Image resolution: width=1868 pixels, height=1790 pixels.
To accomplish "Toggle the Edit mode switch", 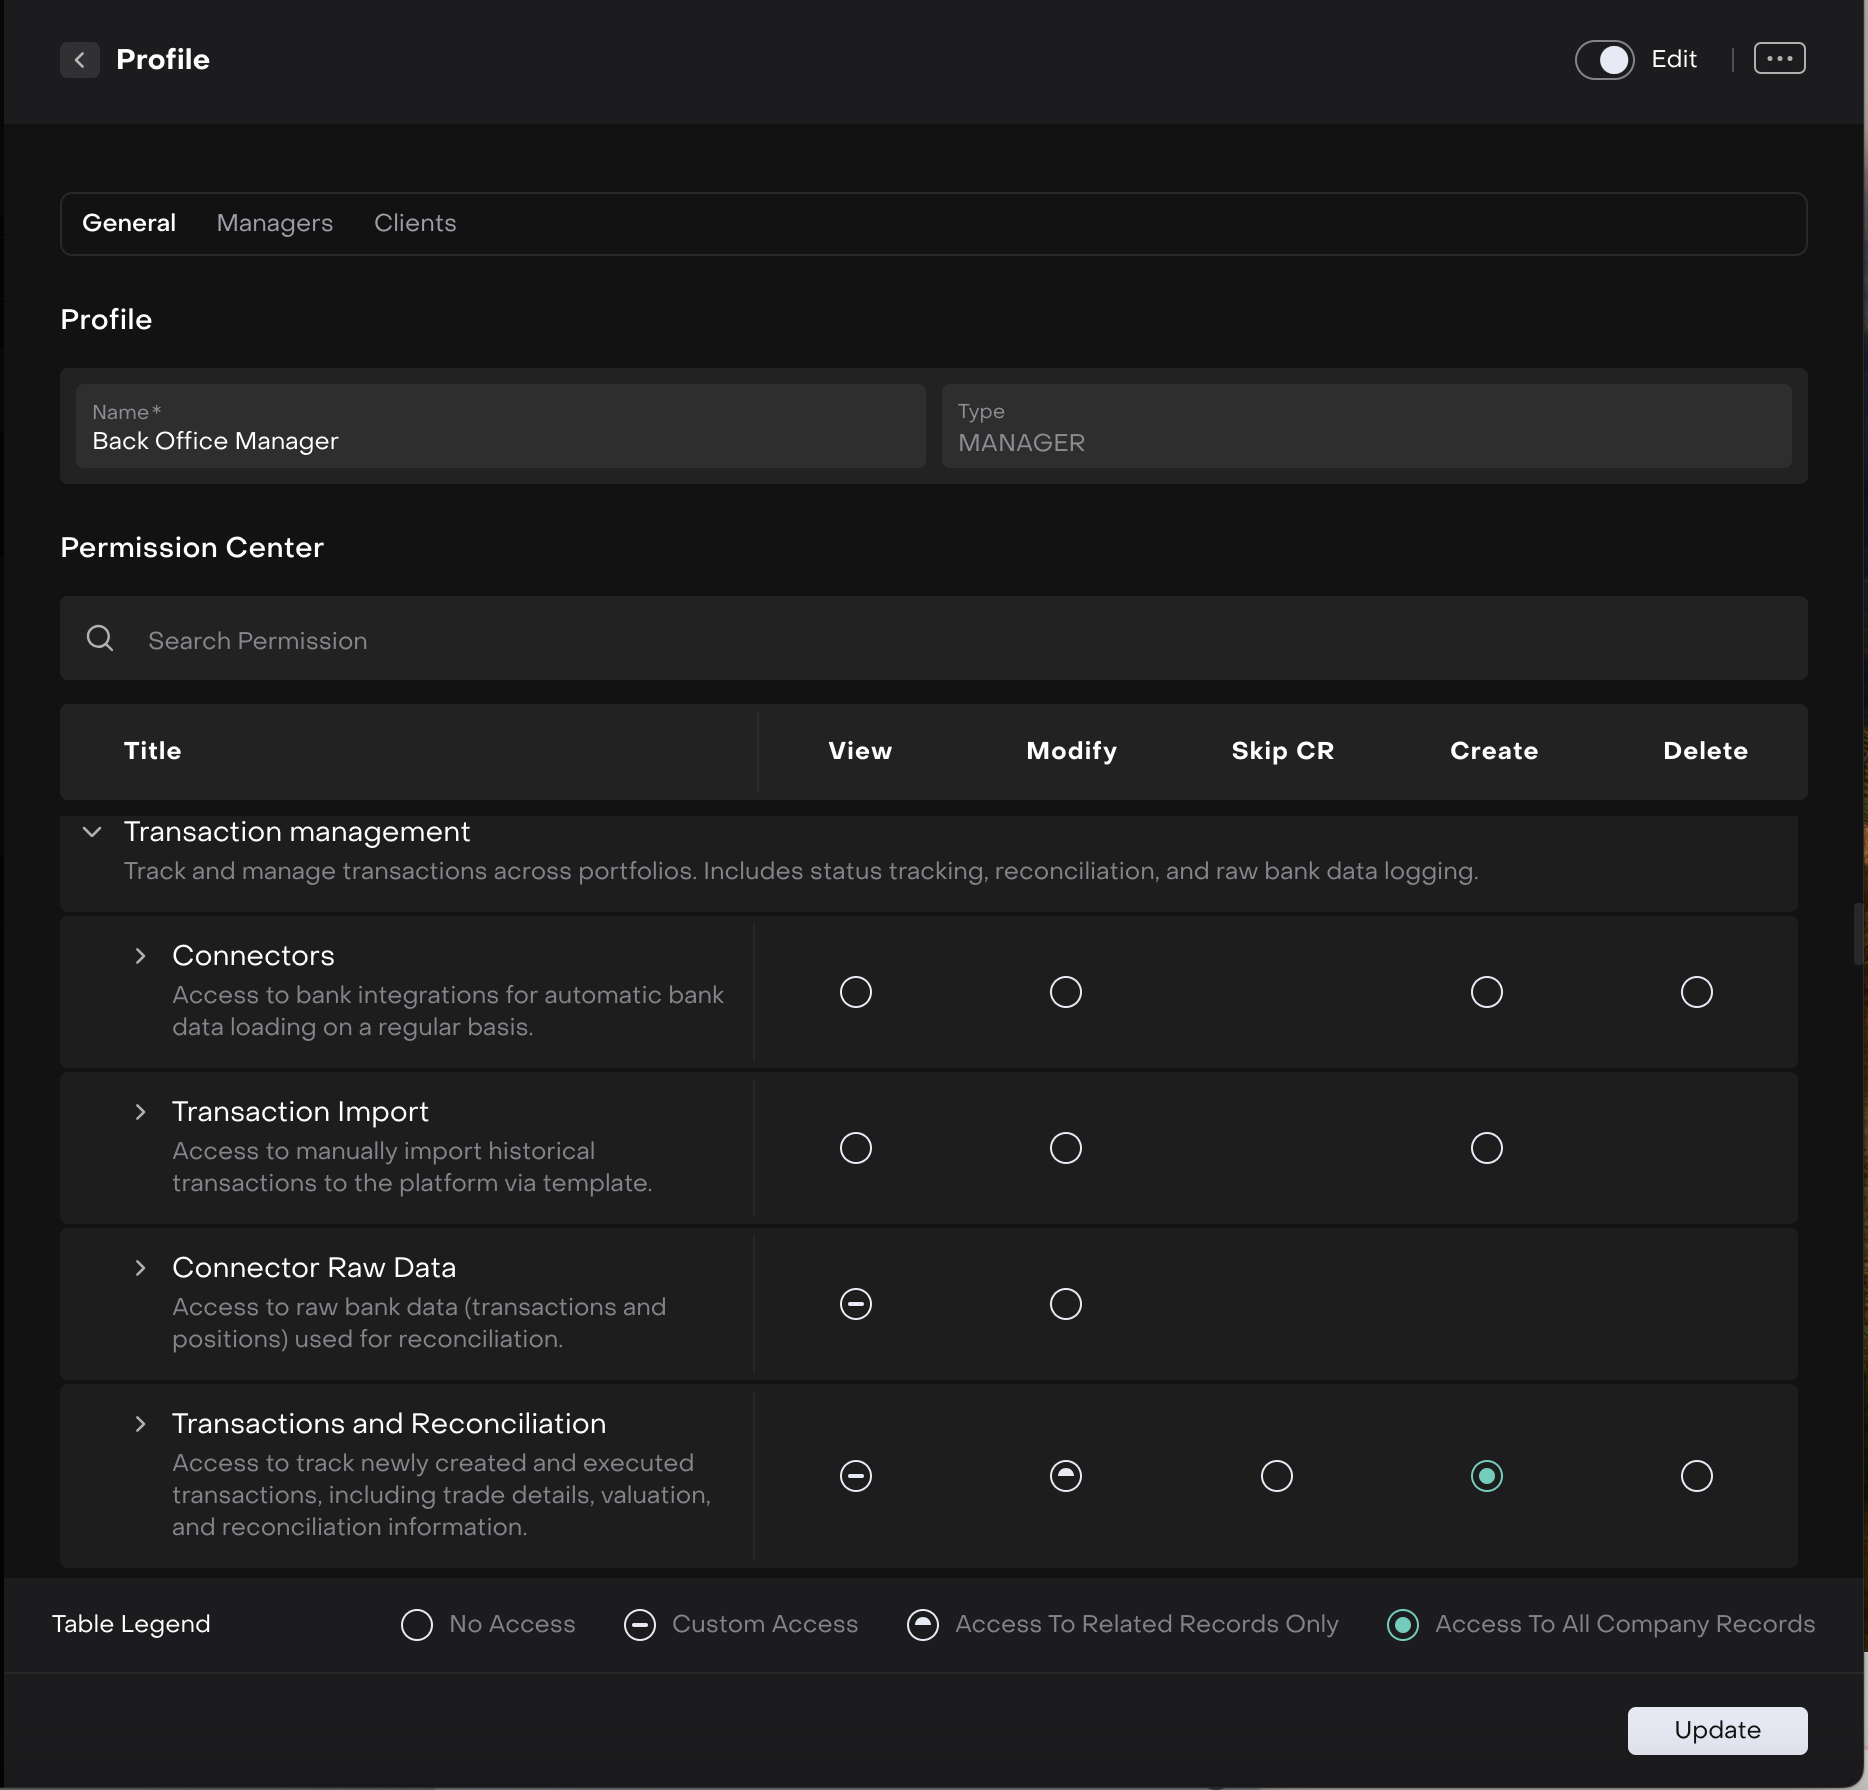I will 1604,60.
